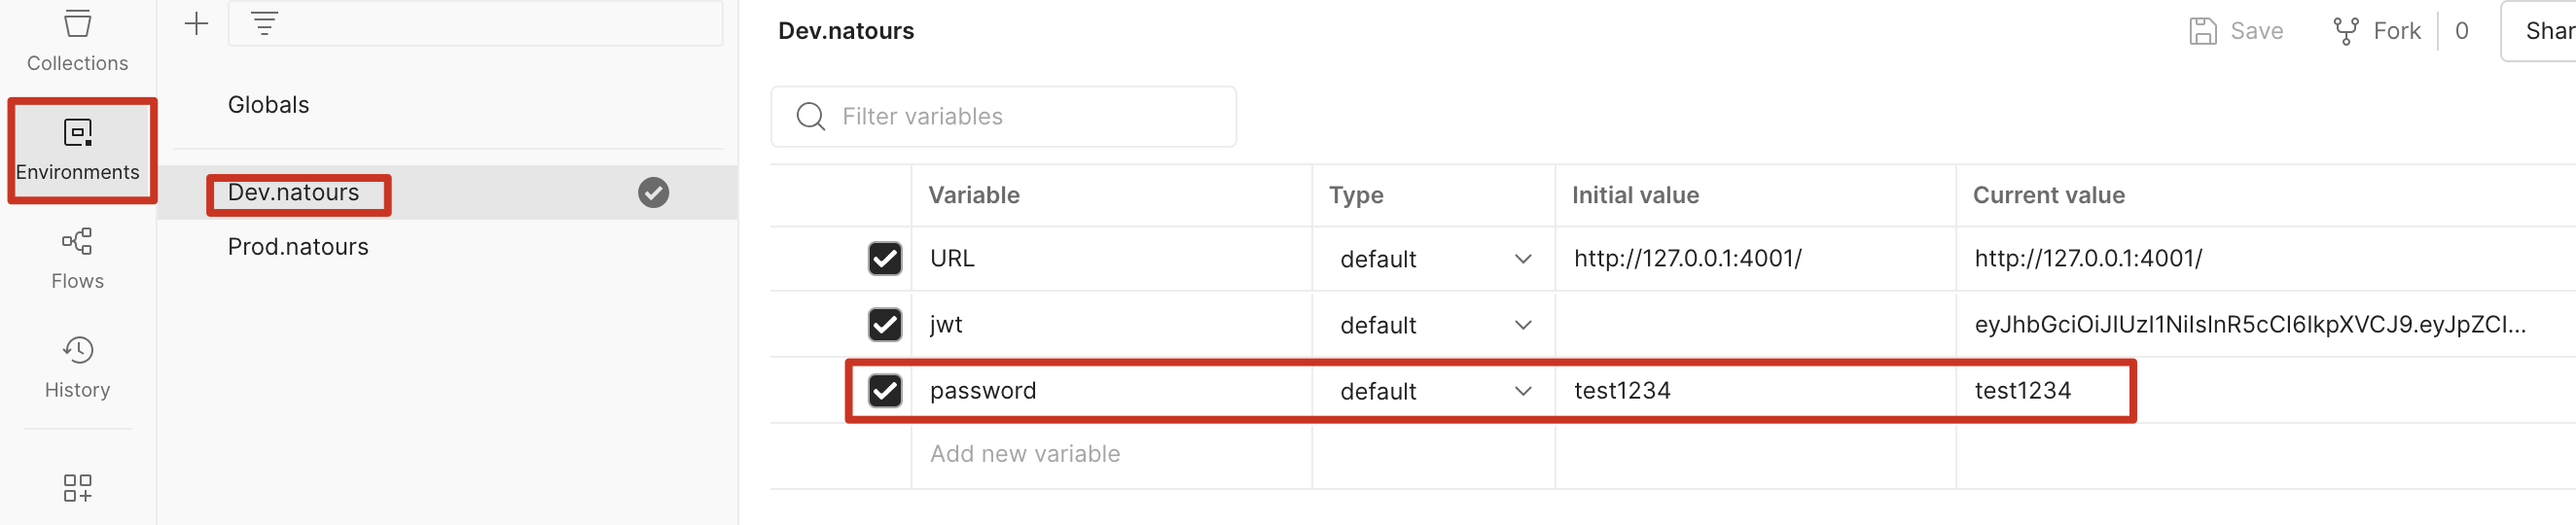Click the Filter variables search field
The image size is (2576, 525).
pyautogui.click(x=1020, y=117)
